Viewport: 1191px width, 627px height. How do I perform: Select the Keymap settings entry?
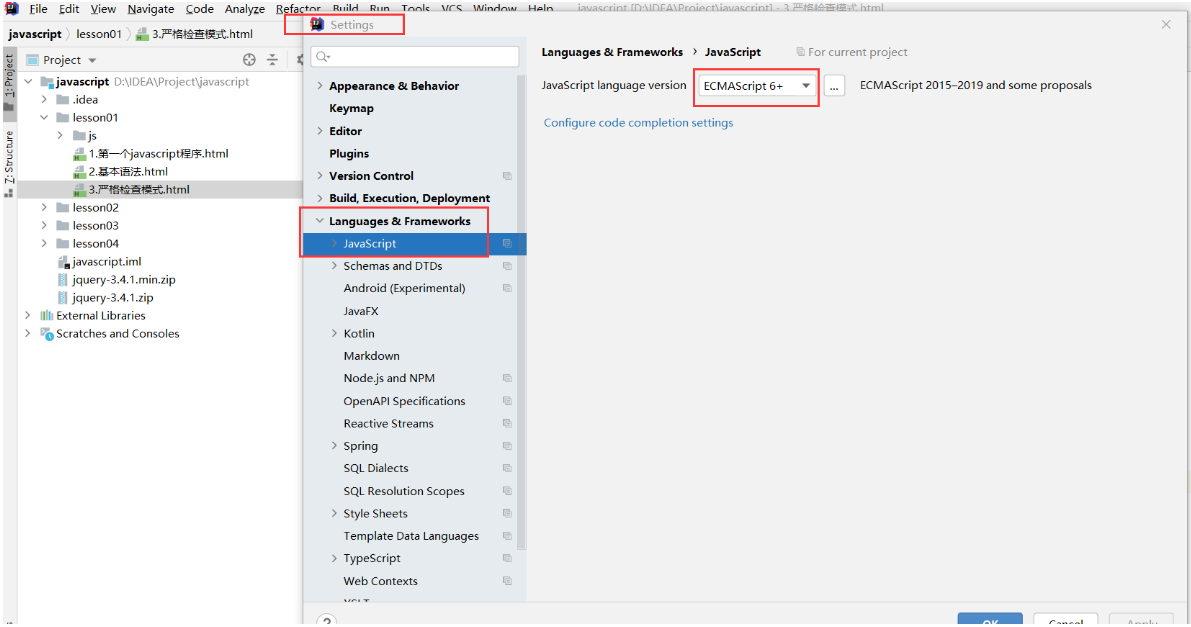(x=351, y=109)
